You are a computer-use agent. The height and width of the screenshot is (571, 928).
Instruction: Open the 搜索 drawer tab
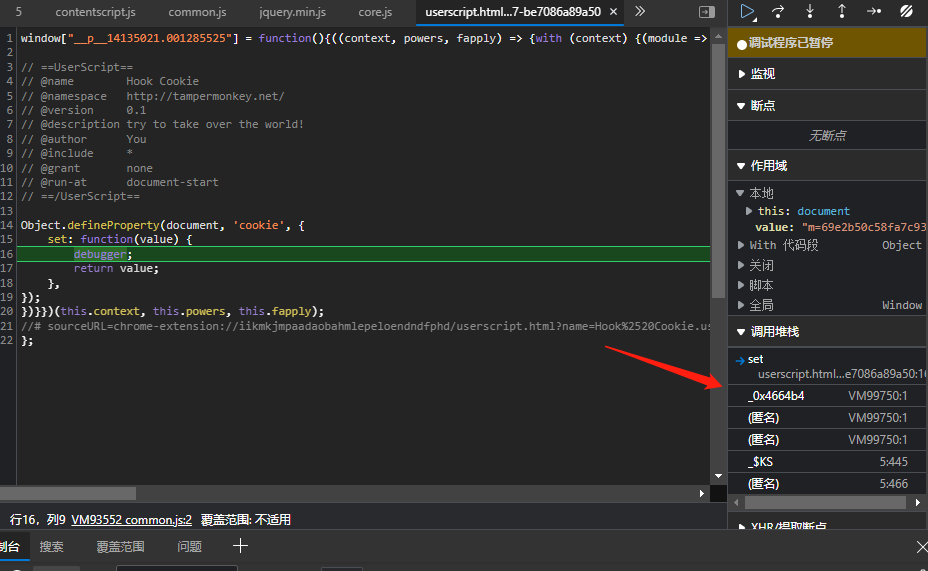51,546
